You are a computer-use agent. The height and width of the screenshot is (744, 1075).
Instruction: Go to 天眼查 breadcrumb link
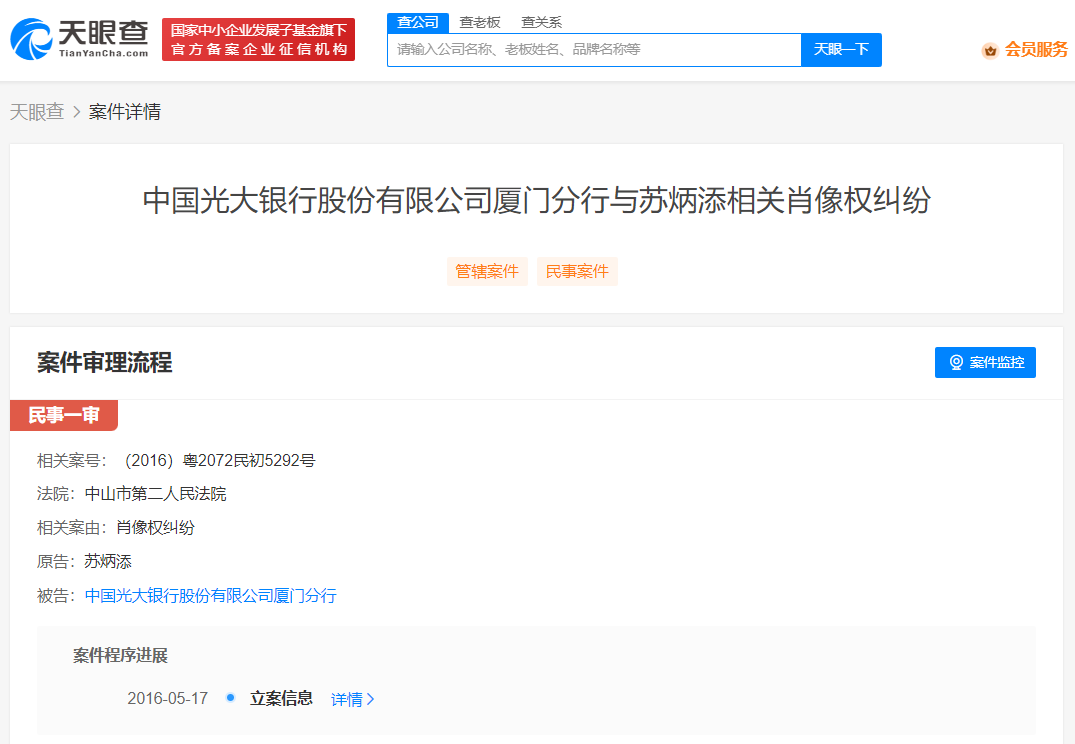coord(37,112)
